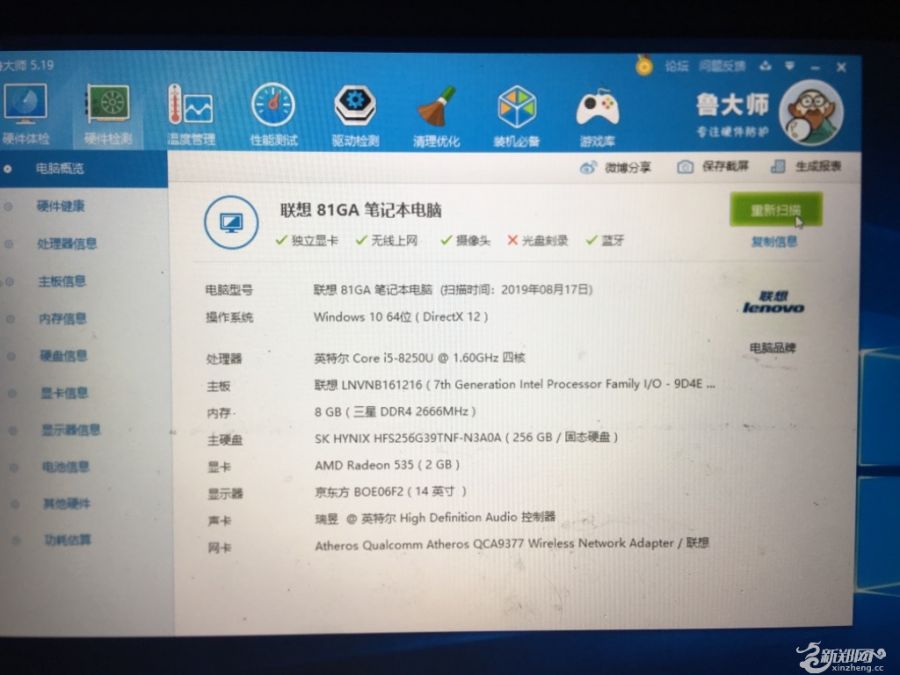The width and height of the screenshot is (900, 675).
Task: Open 显卡信息 in the sidebar
Action: [x=64, y=393]
